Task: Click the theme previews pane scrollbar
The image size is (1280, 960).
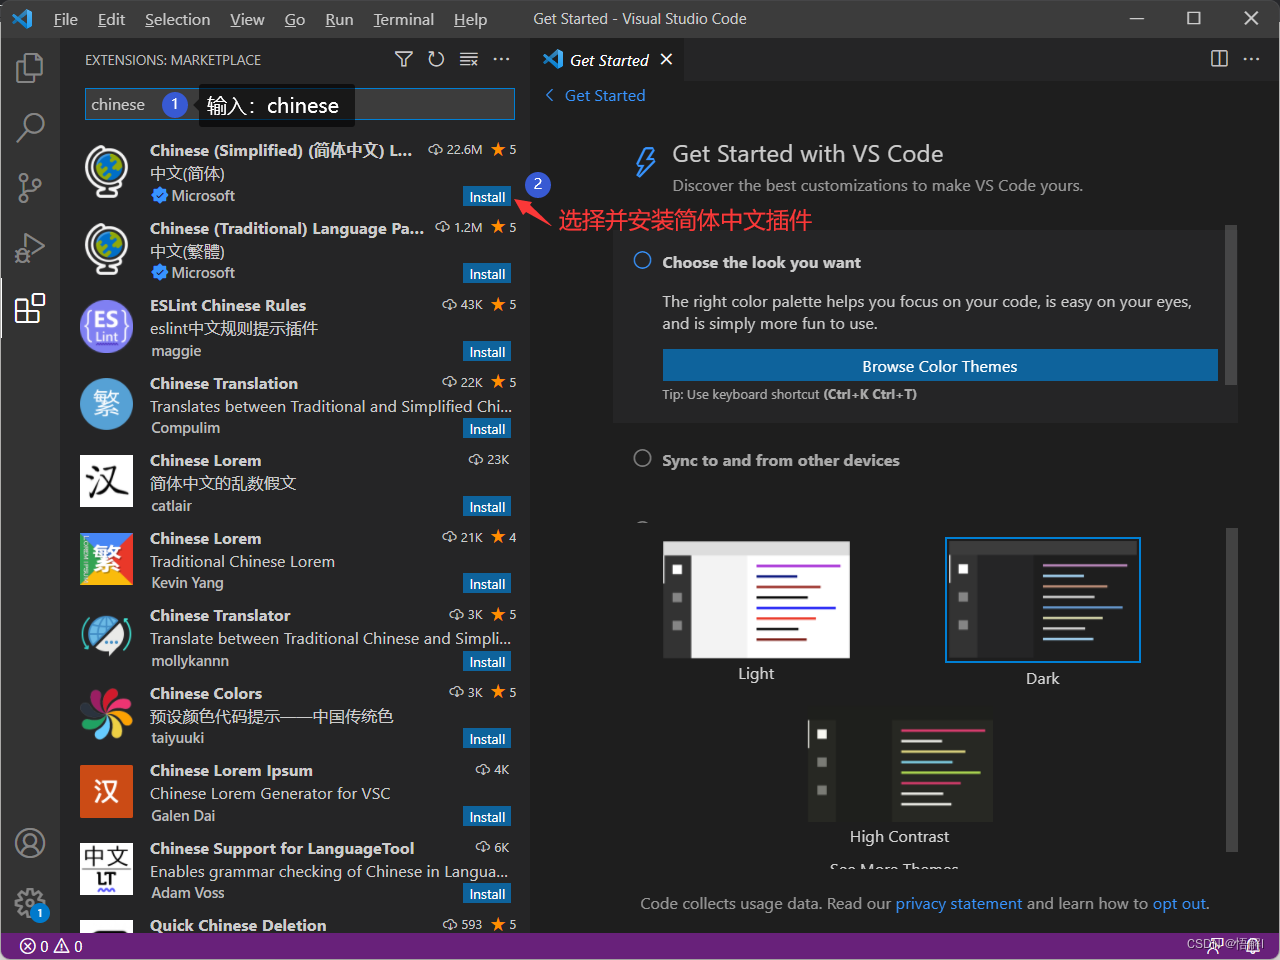Action: tap(1232, 690)
